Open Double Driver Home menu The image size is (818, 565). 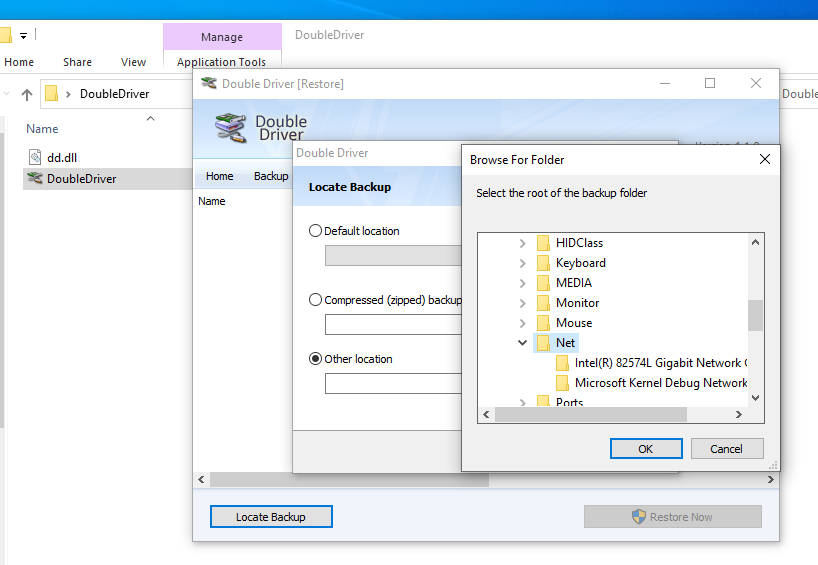click(220, 176)
